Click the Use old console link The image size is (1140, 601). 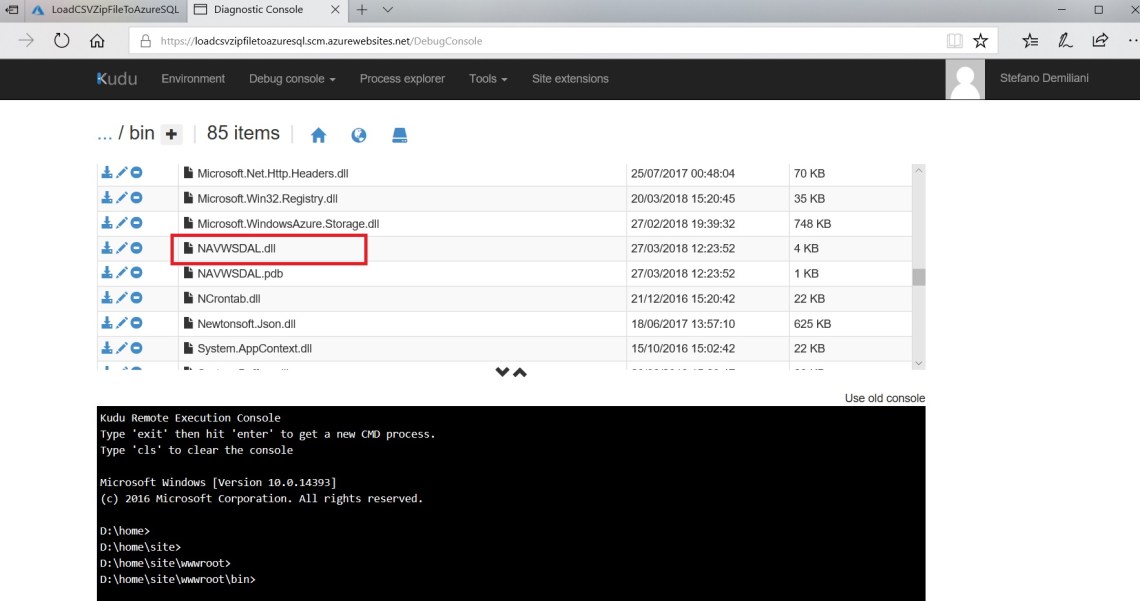click(x=886, y=397)
